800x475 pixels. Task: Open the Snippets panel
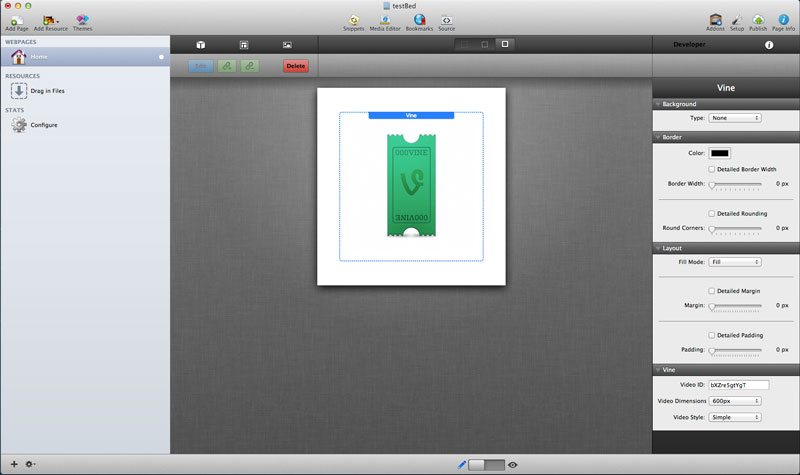(354, 19)
